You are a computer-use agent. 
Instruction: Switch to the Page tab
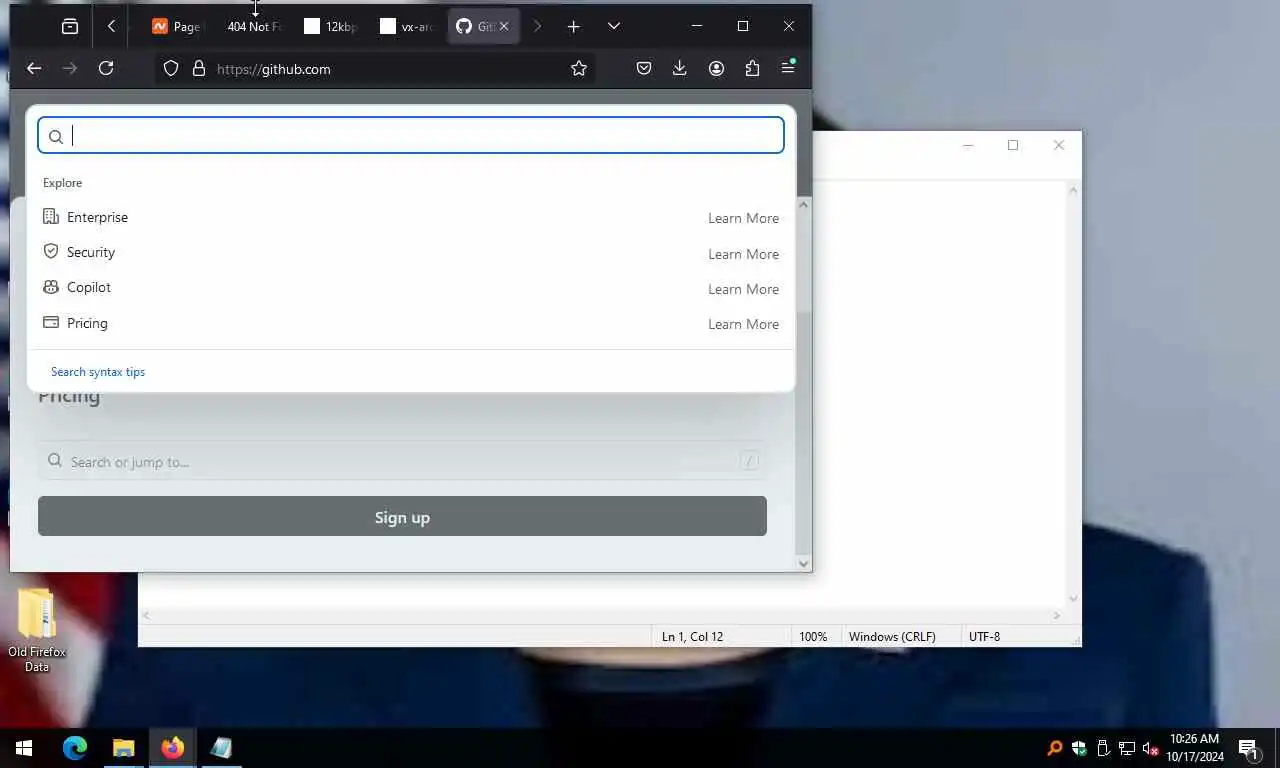tap(174, 27)
